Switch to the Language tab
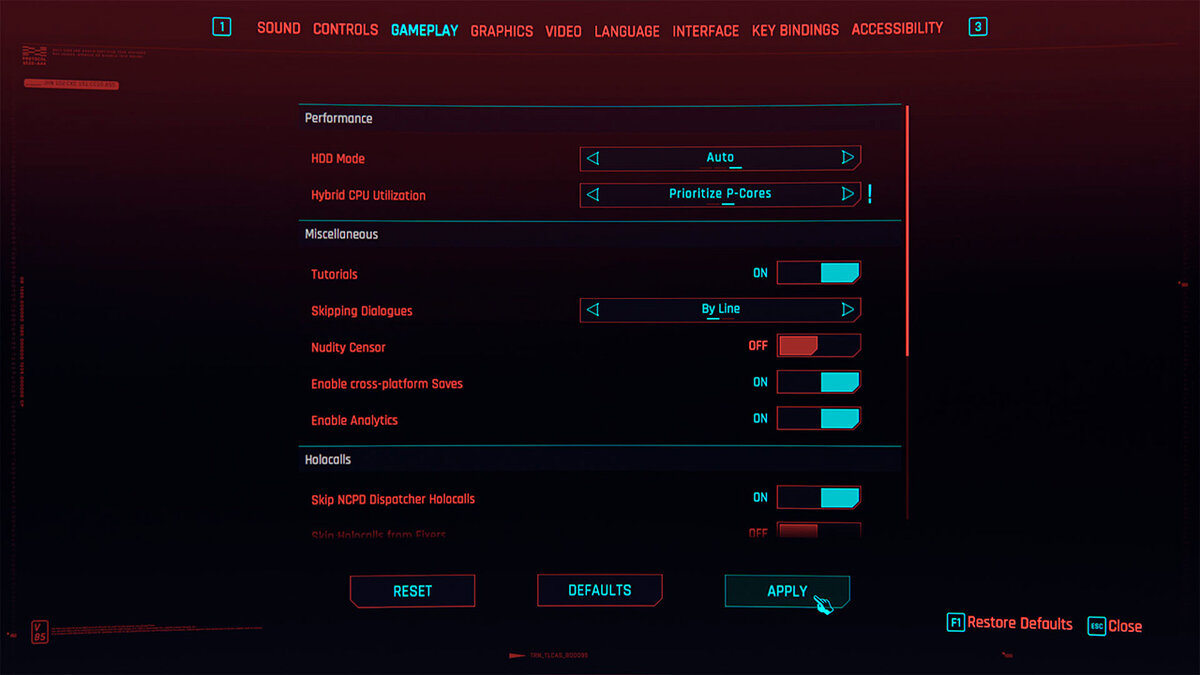Screen dimensions: 1200x675 [x=627, y=31]
